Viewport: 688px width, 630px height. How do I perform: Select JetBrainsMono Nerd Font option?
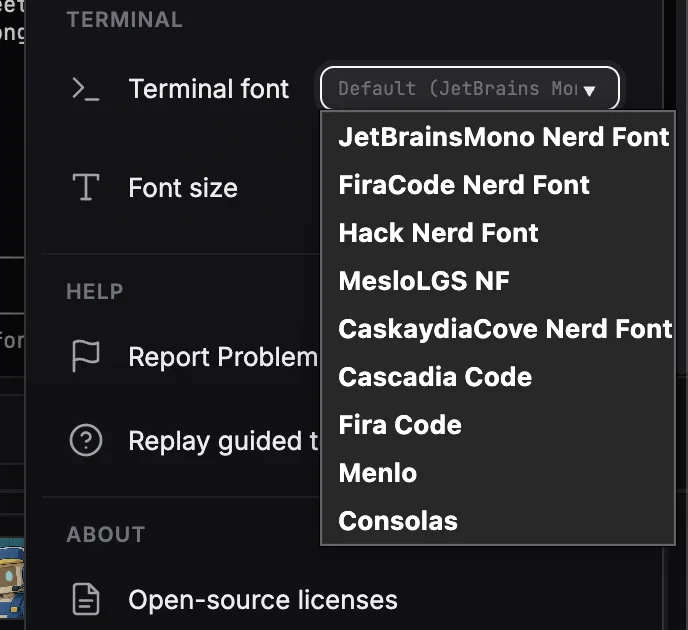498,137
